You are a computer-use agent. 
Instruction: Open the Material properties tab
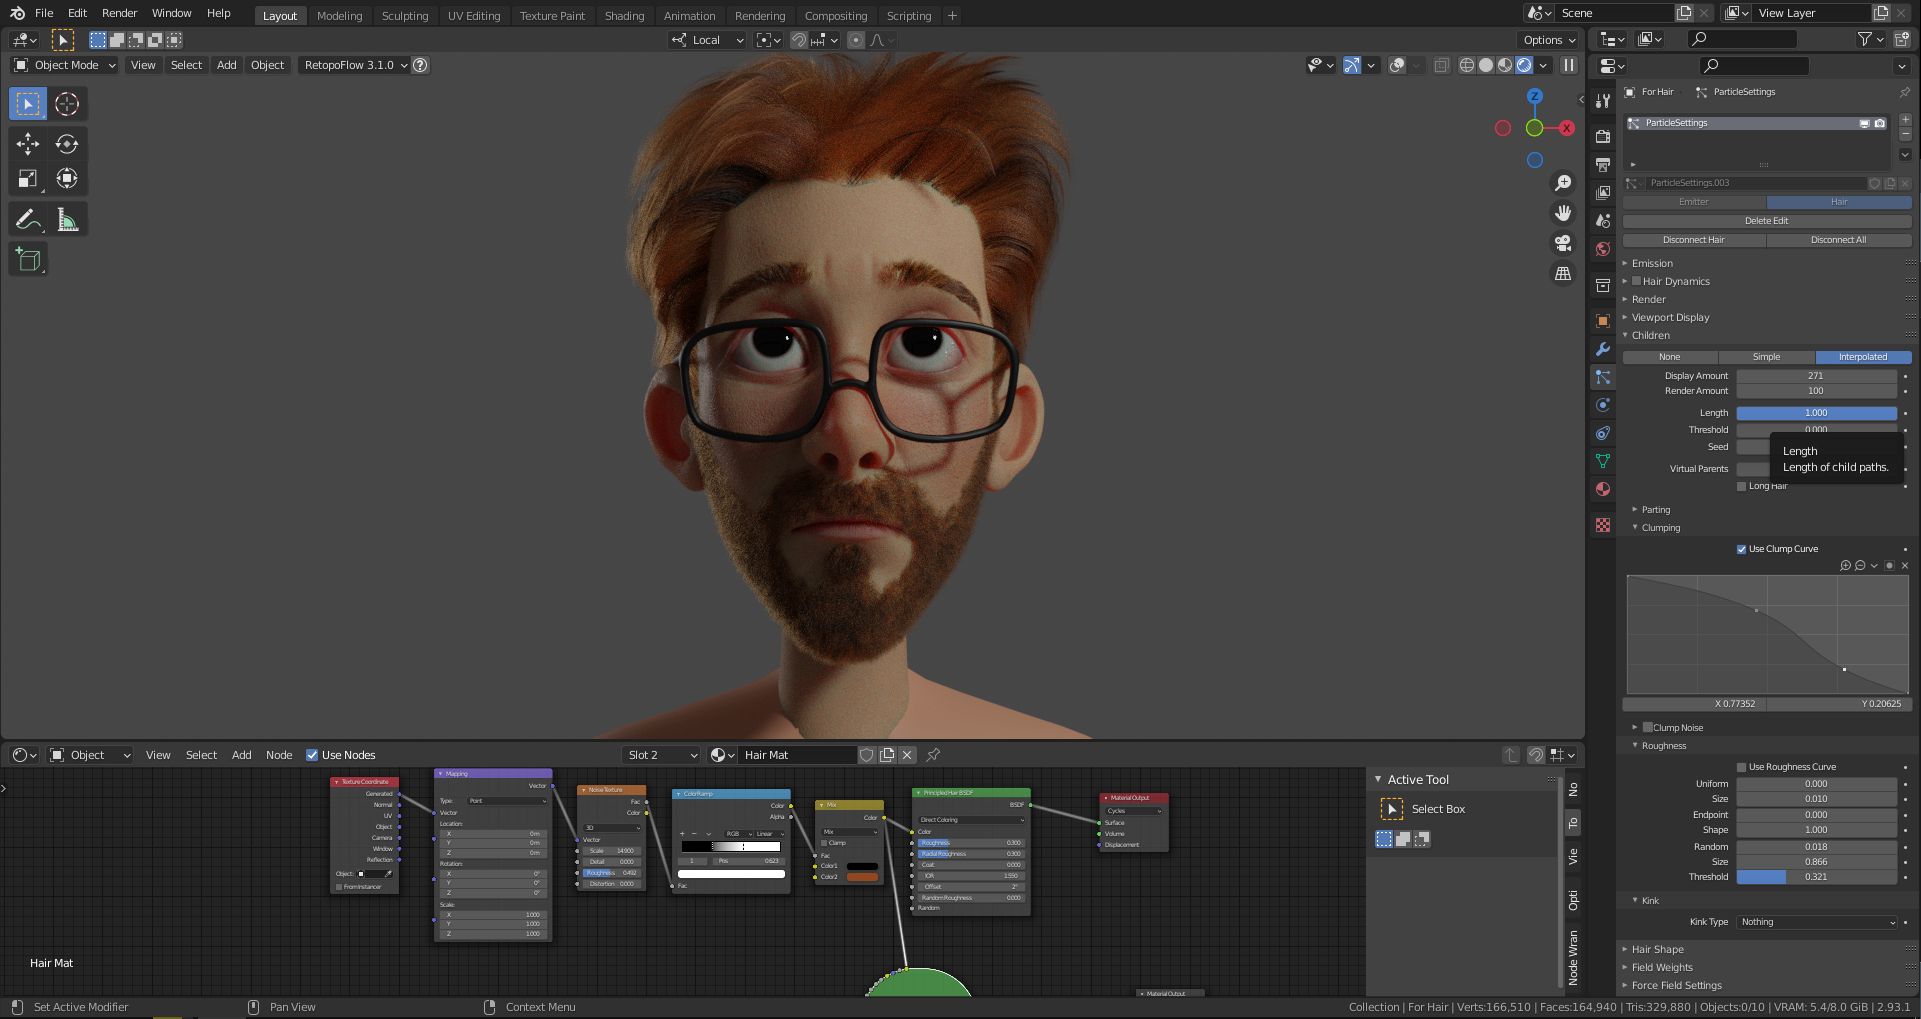click(x=1603, y=489)
